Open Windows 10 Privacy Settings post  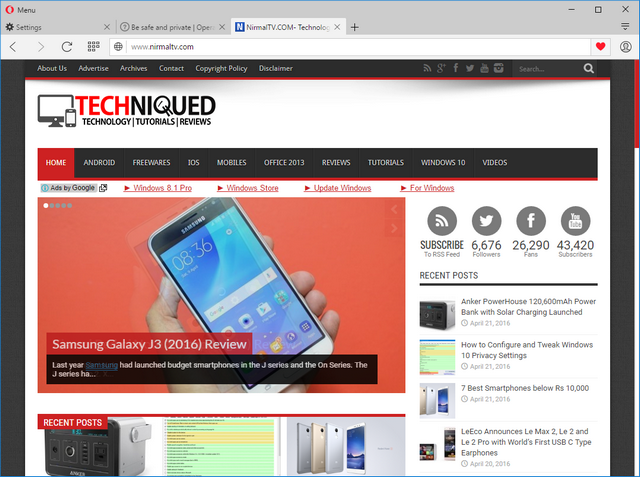click(527, 350)
